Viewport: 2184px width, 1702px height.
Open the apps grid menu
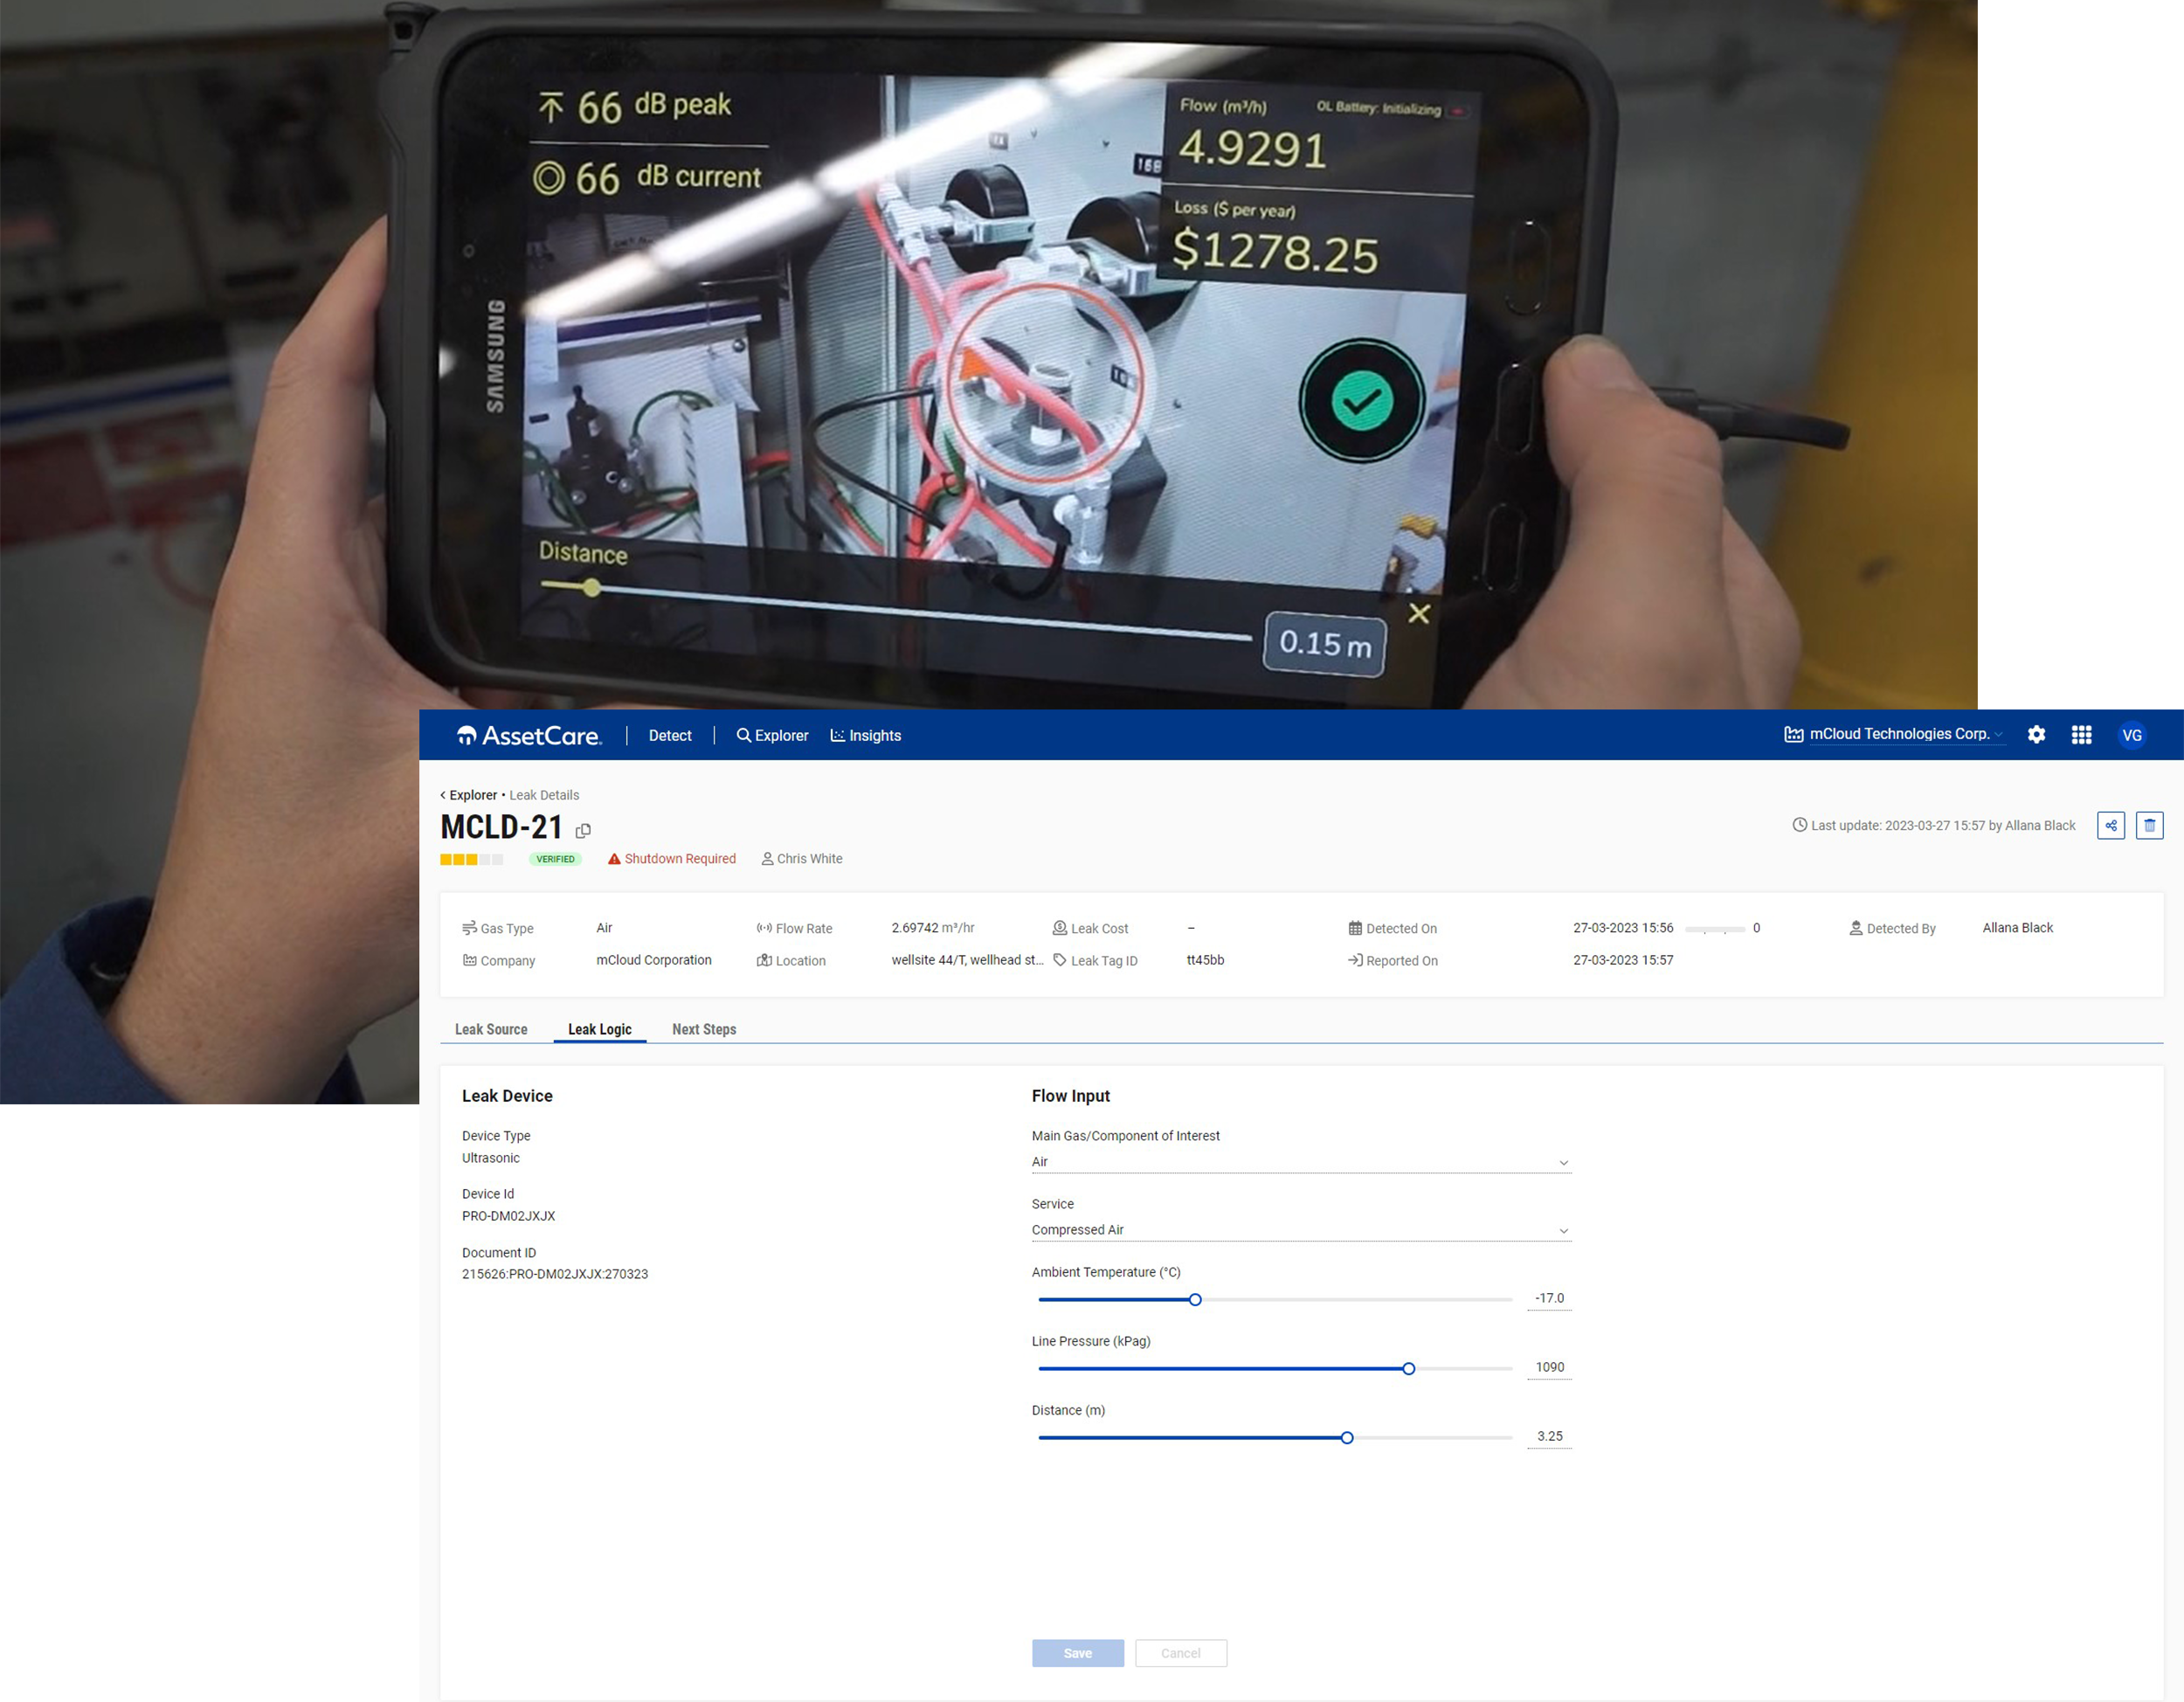coord(2081,735)
